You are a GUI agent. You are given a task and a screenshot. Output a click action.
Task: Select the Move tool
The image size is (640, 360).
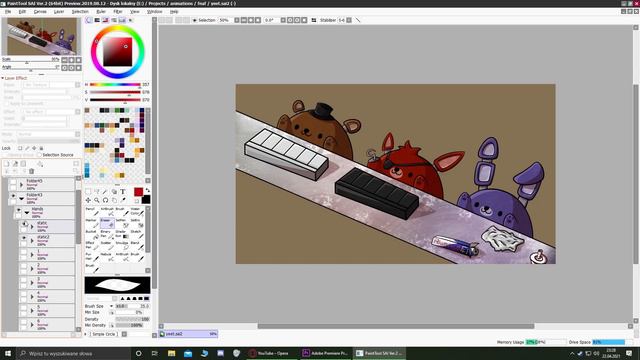pos(88,200)
